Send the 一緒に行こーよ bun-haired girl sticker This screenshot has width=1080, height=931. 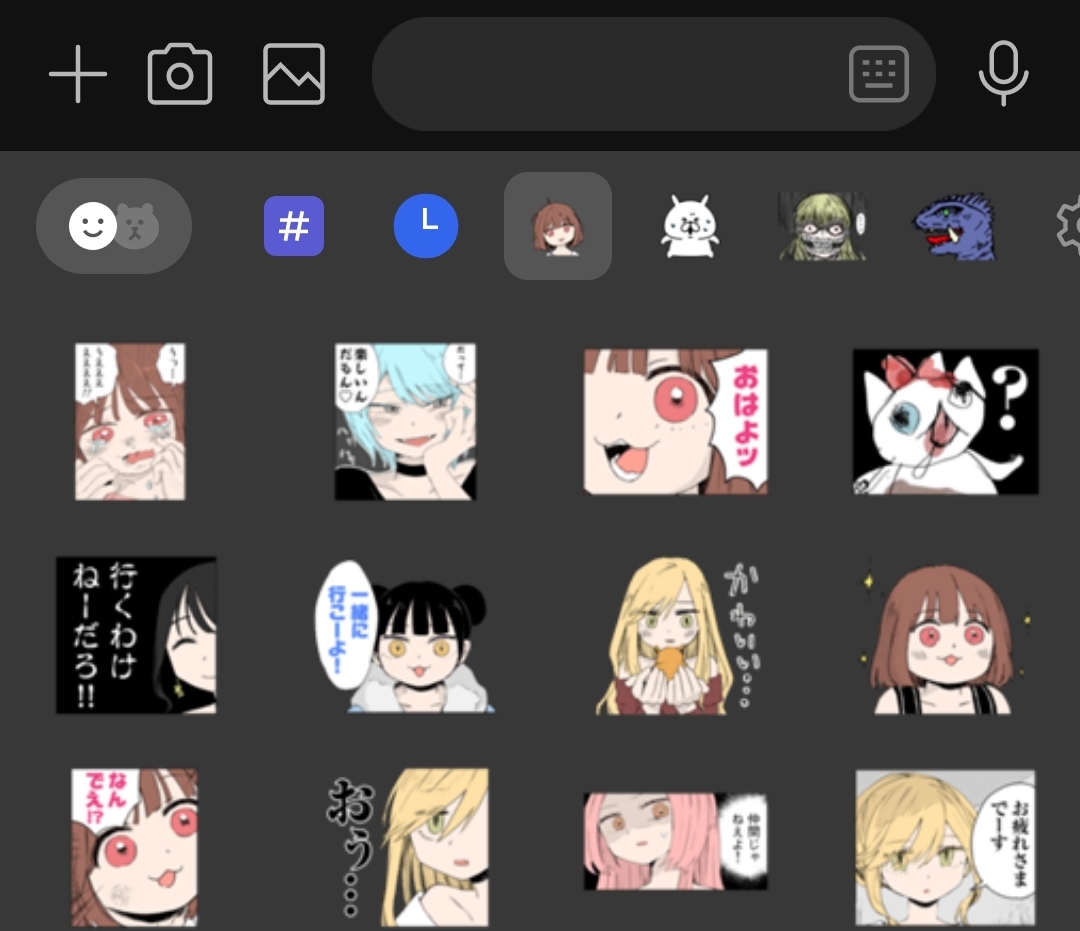pyautogui.click(x=405, y=635)
